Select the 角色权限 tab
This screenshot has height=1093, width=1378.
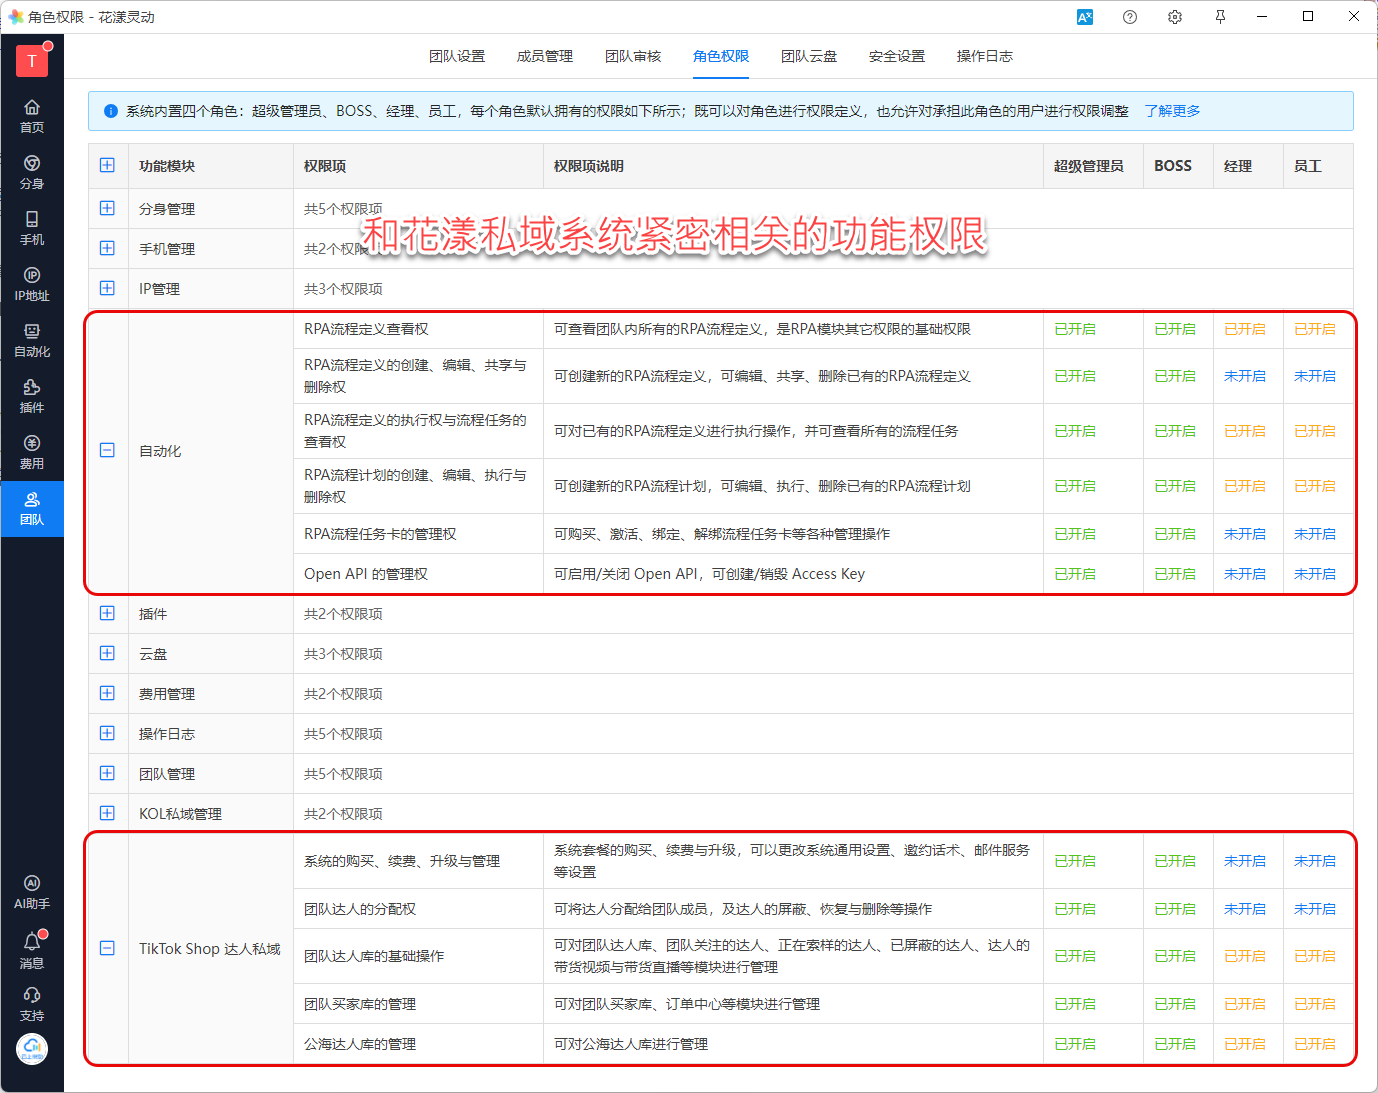pos(721,56)
